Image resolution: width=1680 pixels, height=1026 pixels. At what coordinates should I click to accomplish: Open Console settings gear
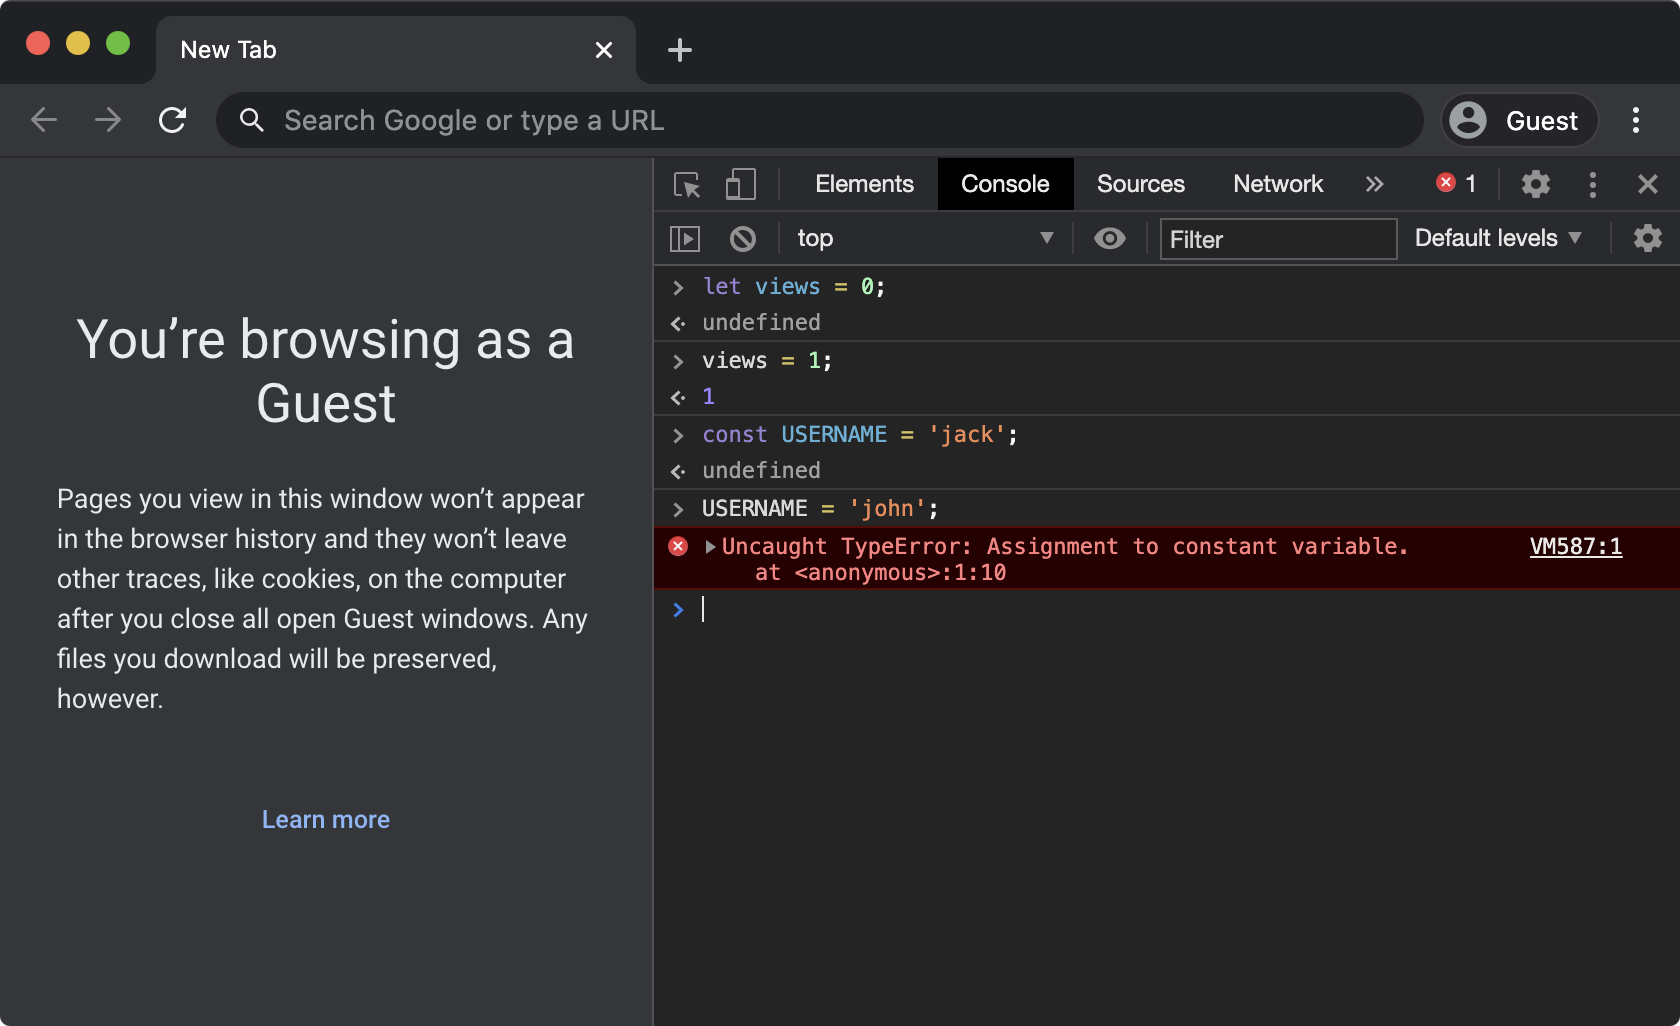click(1648, 238)
